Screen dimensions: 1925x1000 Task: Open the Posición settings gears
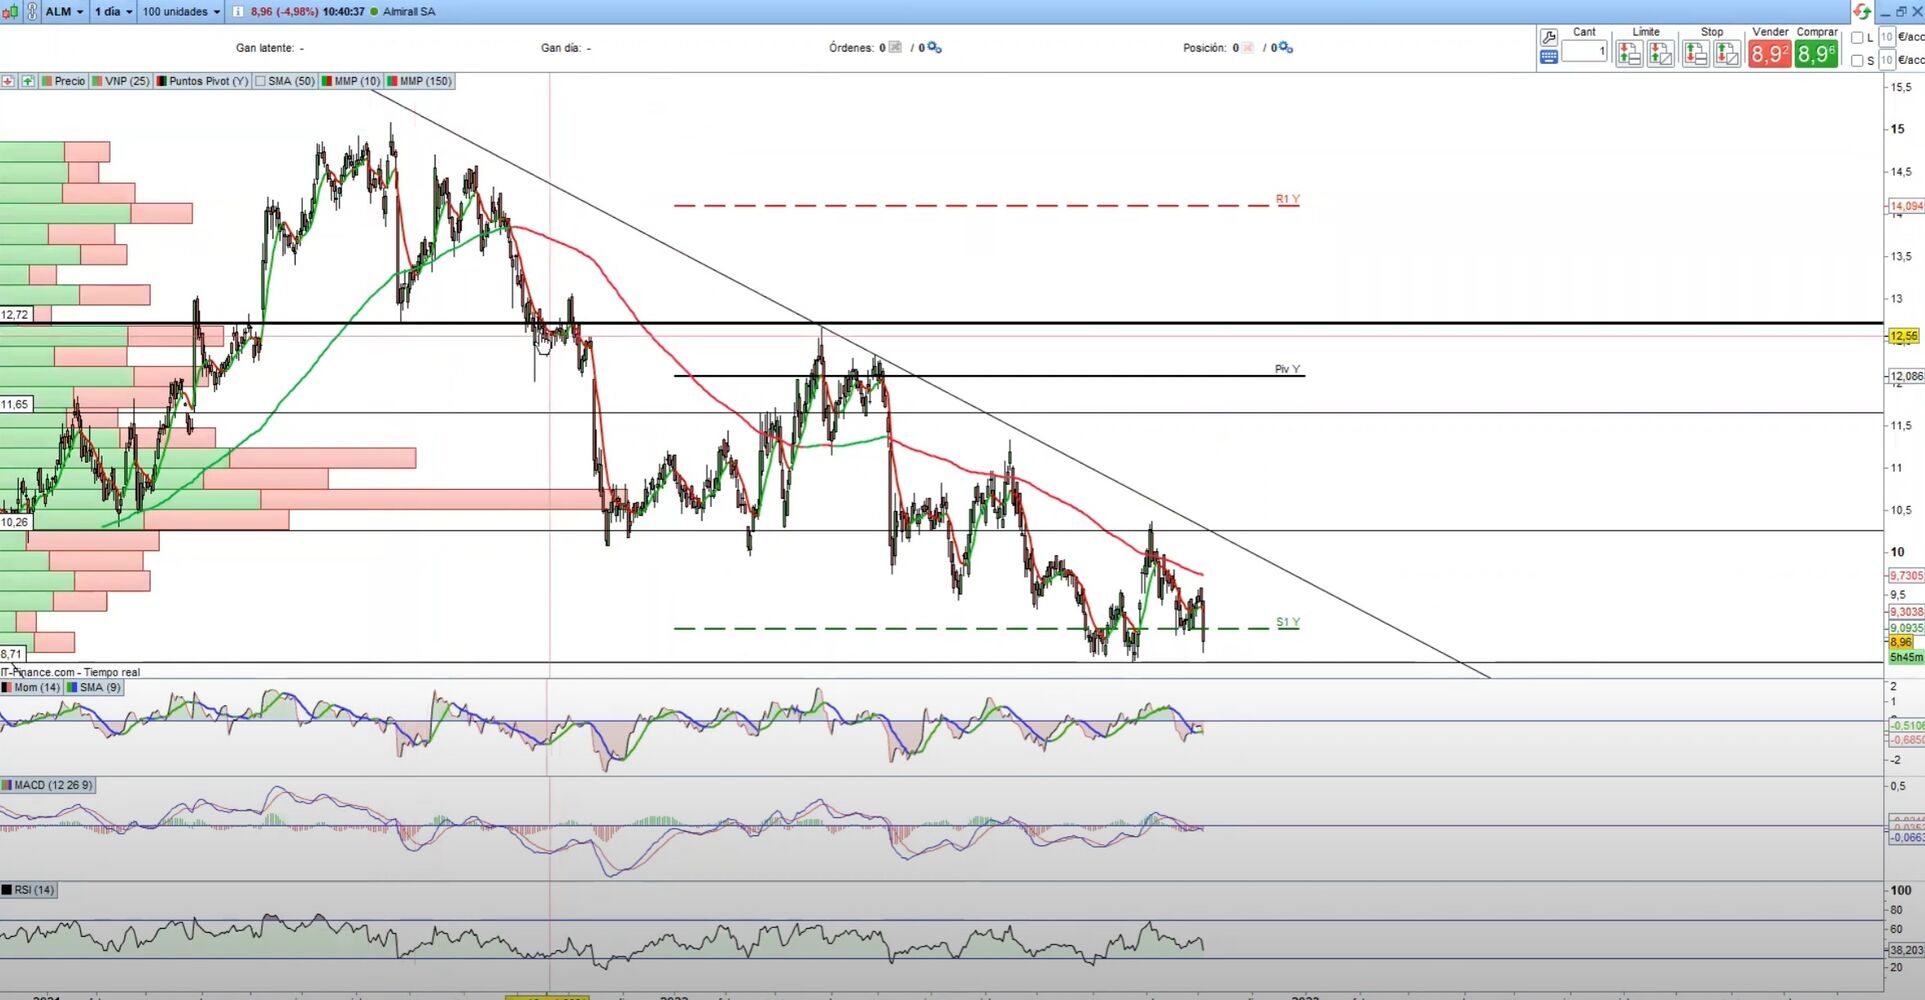[1286, 47]
